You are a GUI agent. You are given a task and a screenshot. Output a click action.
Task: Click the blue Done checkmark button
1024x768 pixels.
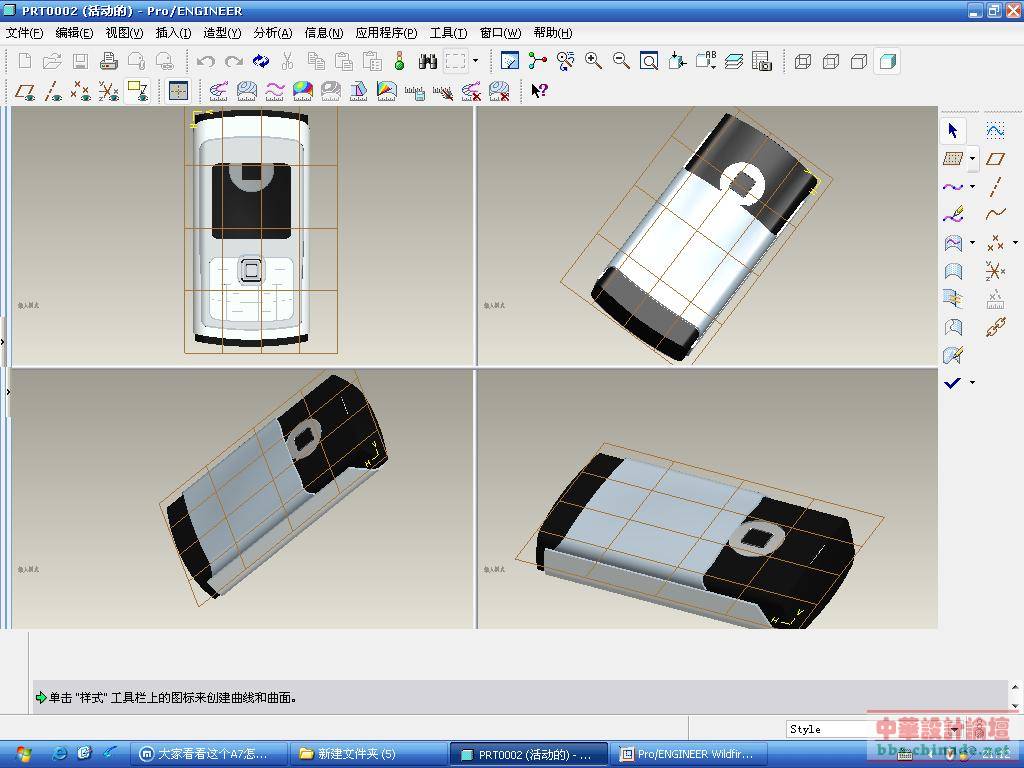[x=953, y=383]
